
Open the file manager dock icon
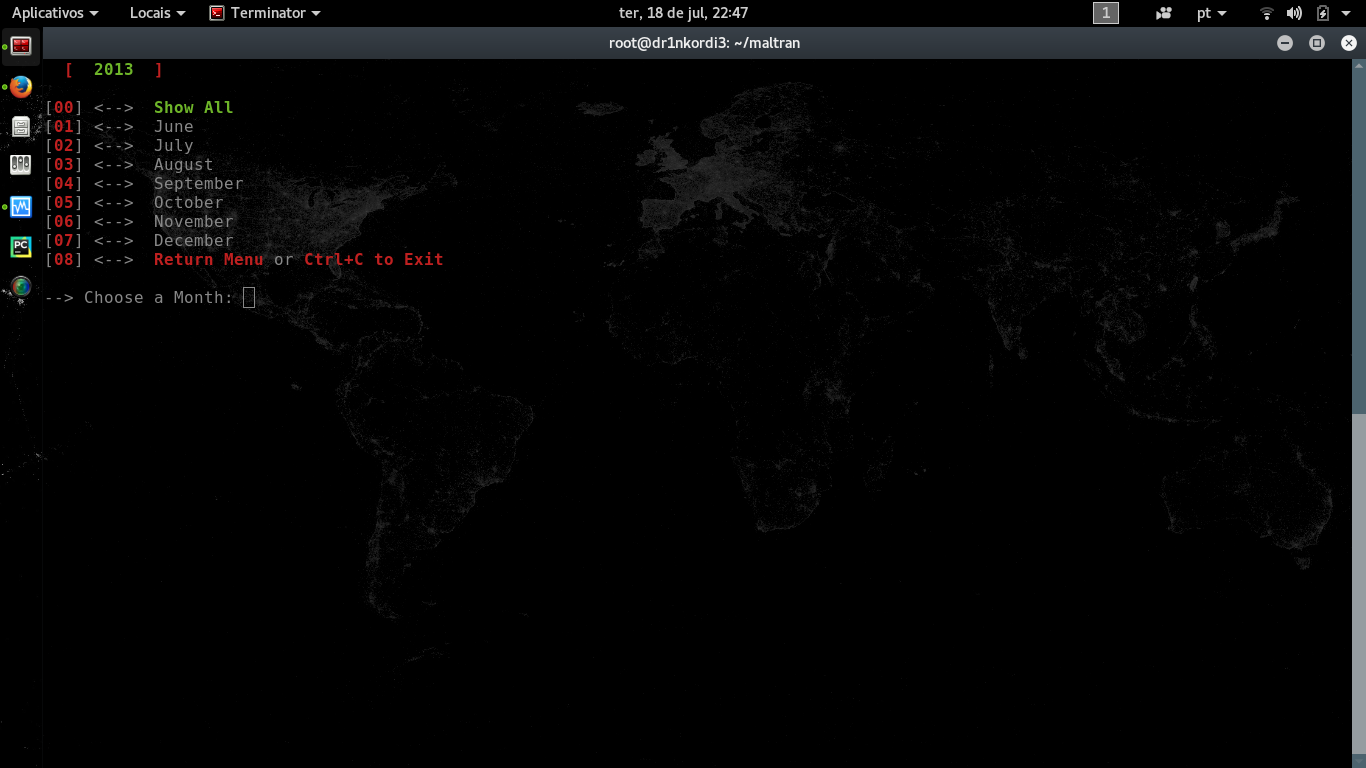click(21, 127)
